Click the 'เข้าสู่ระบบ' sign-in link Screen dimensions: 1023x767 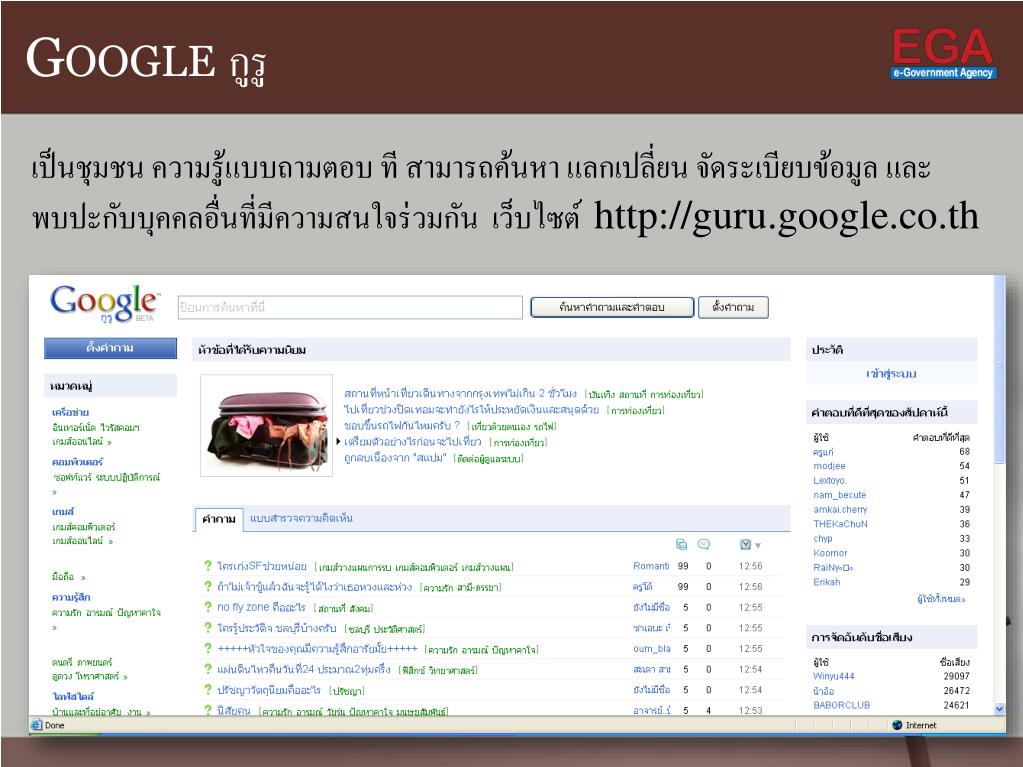891,374
